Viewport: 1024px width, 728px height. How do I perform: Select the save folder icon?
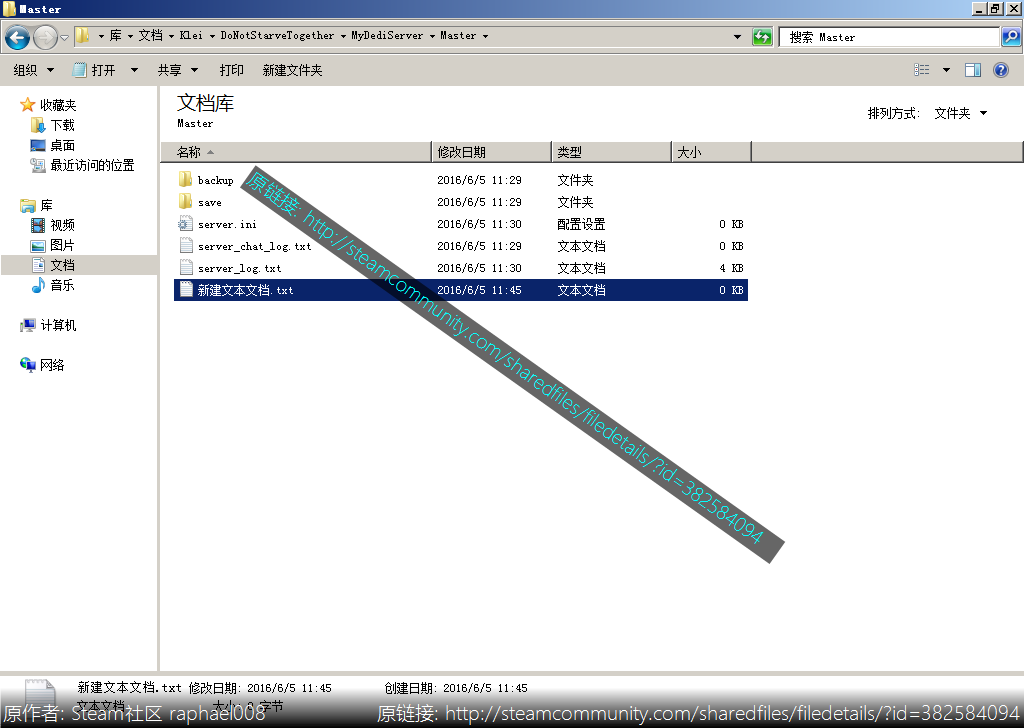pyautogui.click(x=185, y=201)
